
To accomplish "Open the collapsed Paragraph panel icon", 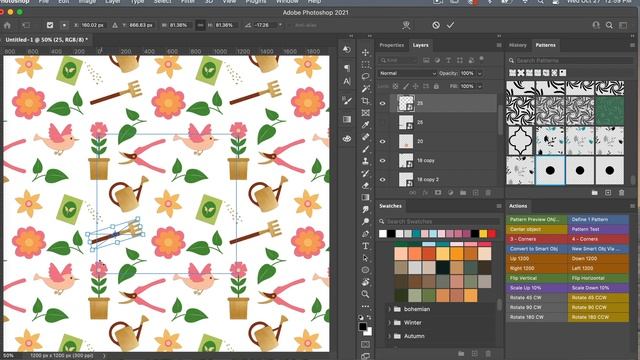I will pyautogui.click(x=347, y=68).
